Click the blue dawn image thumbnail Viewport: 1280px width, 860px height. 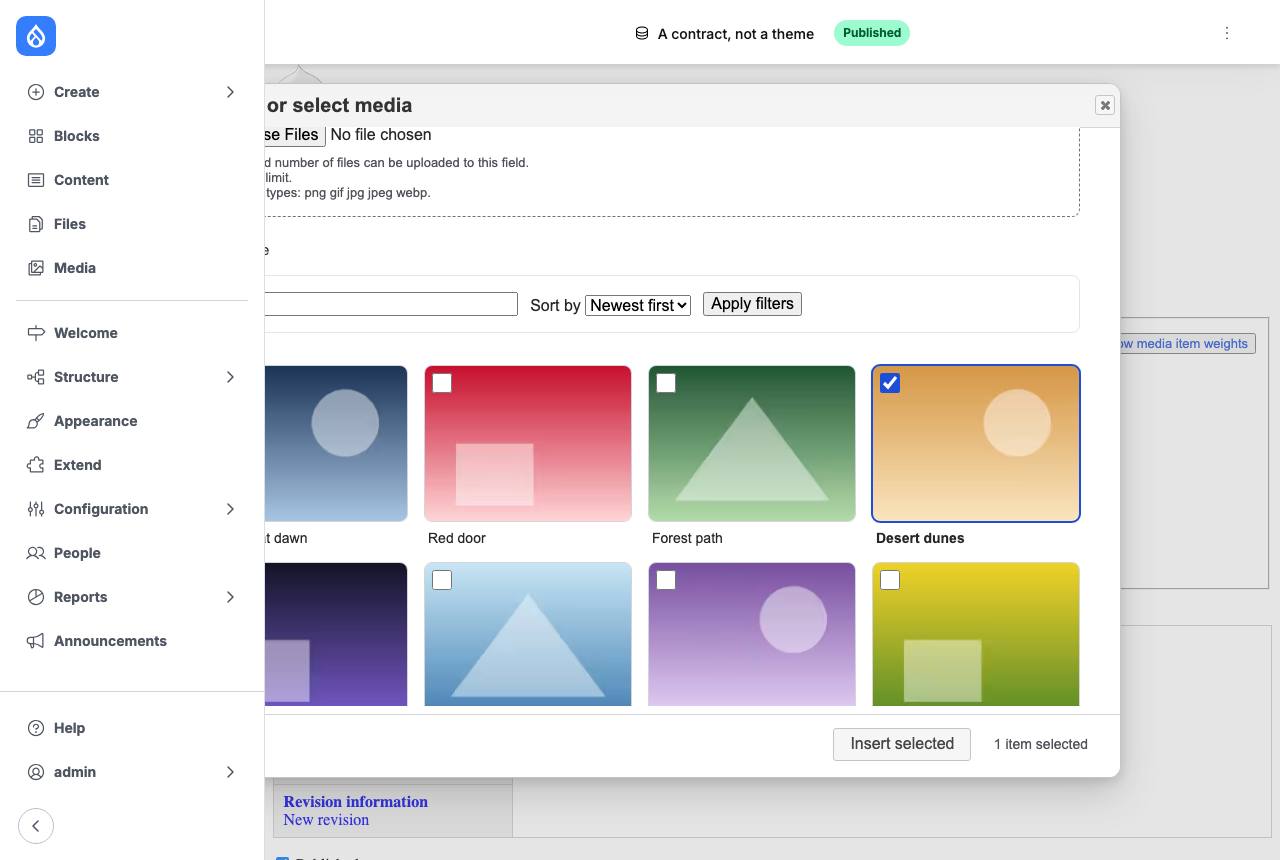pos(336,443)
